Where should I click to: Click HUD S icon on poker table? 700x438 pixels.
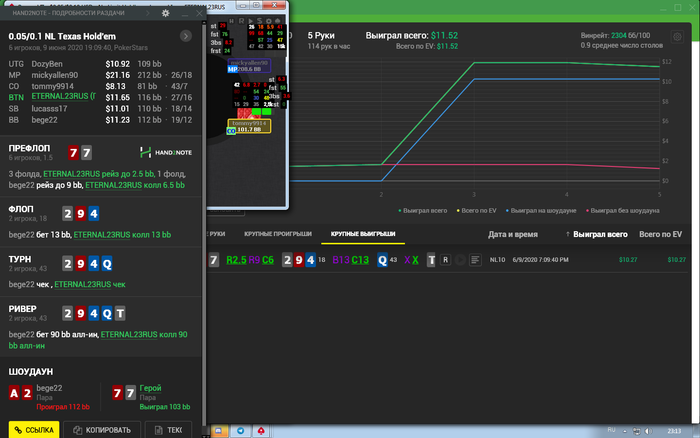point(259,21)
